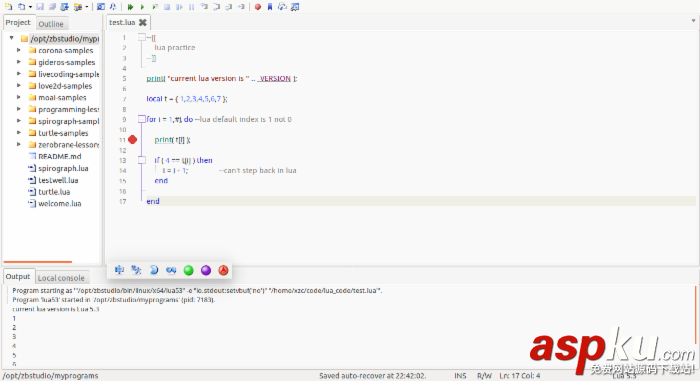
Task: Click the output panel vertical scrollbar
Action: point(696,315)
